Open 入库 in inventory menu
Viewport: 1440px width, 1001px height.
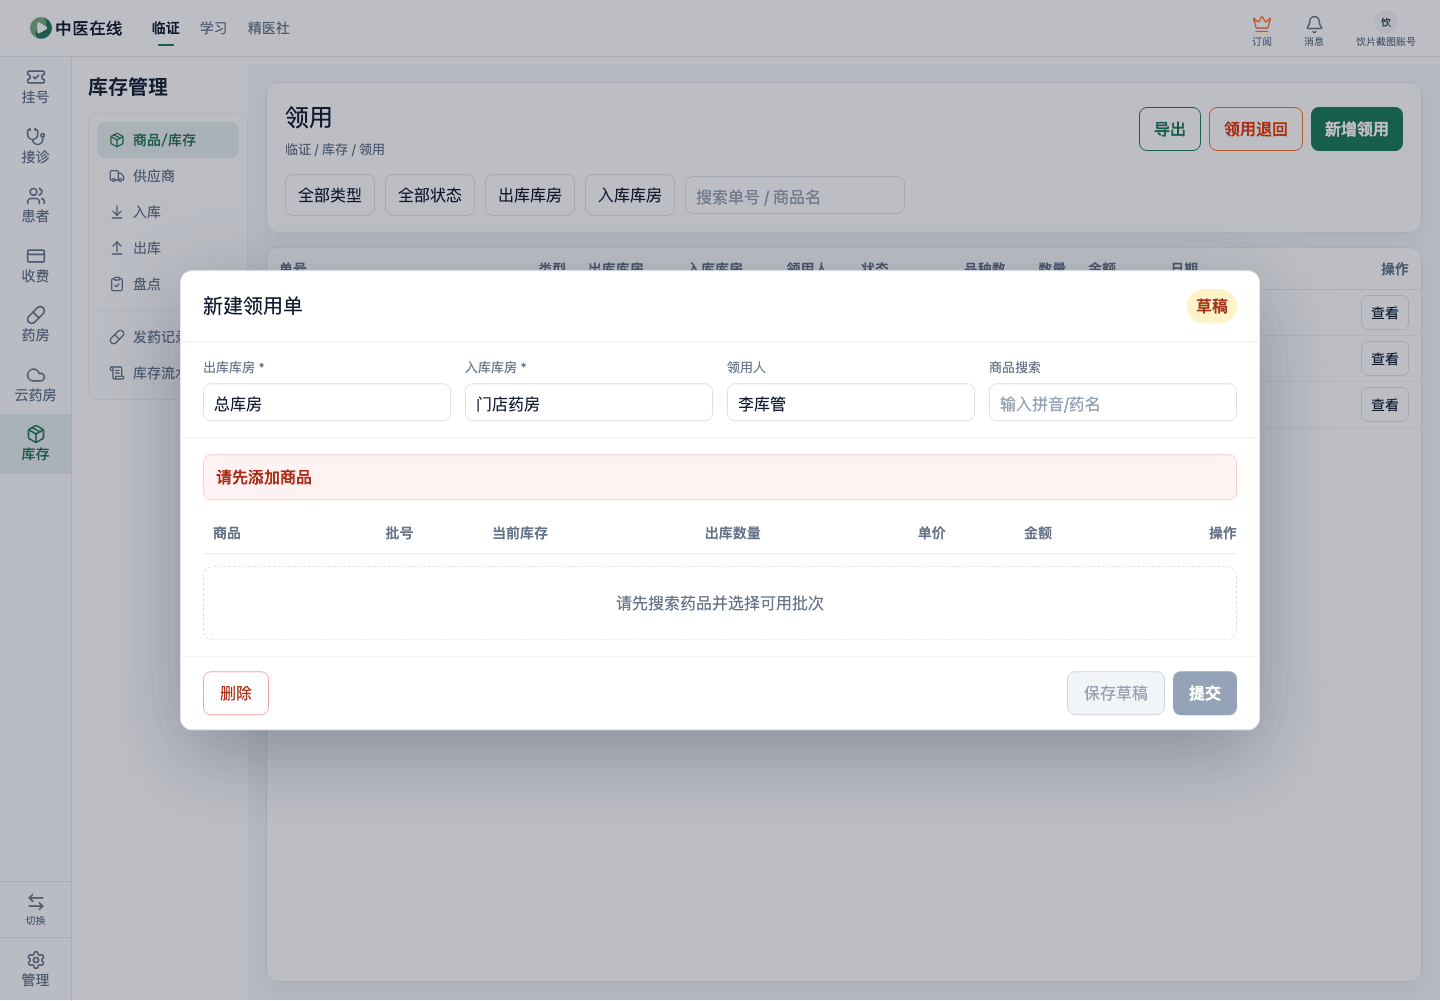click(x=168, y=212)
